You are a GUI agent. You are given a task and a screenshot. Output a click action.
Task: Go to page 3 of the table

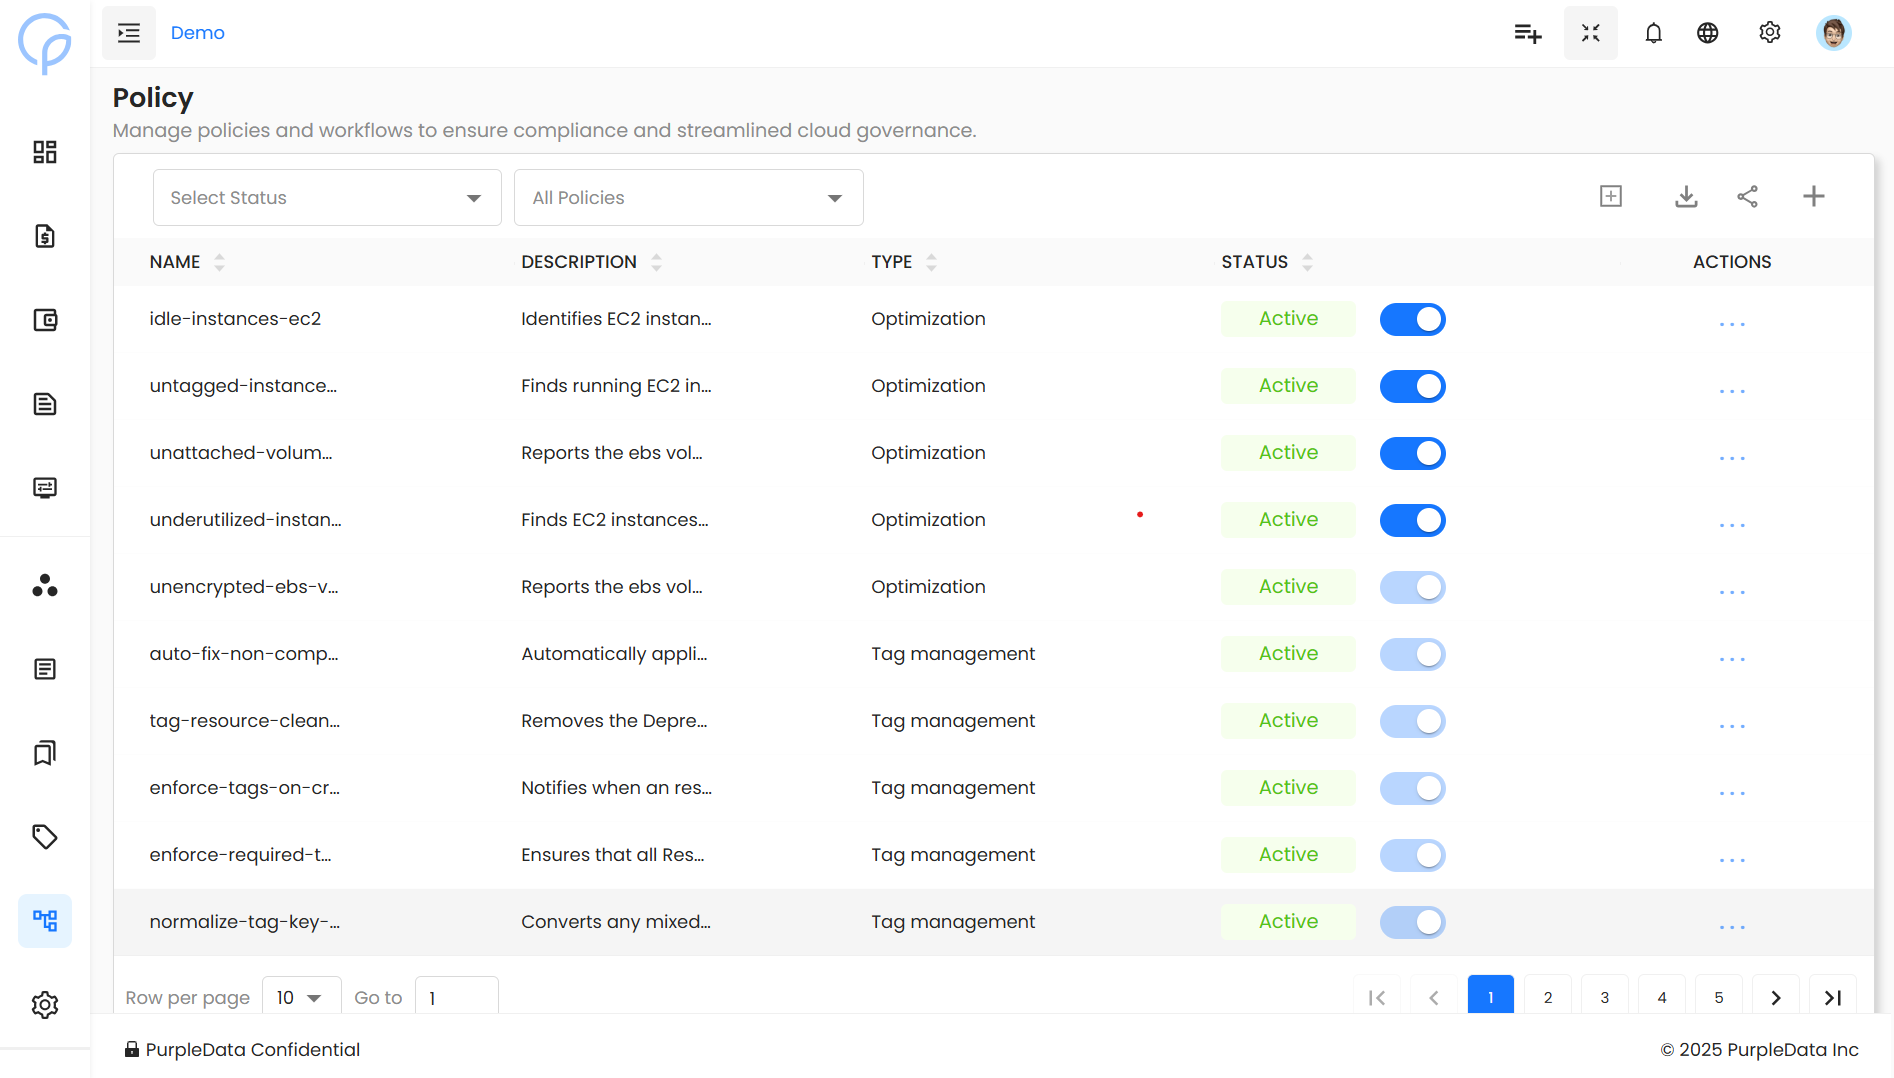pos(1604,997)
